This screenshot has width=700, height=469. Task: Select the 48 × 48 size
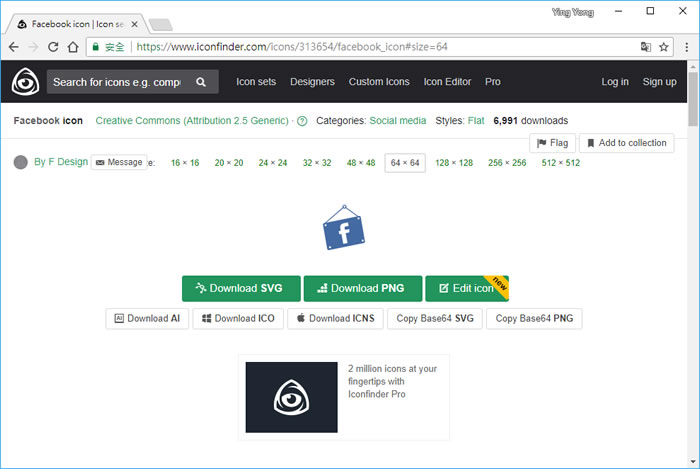click(x=361, y=163)
